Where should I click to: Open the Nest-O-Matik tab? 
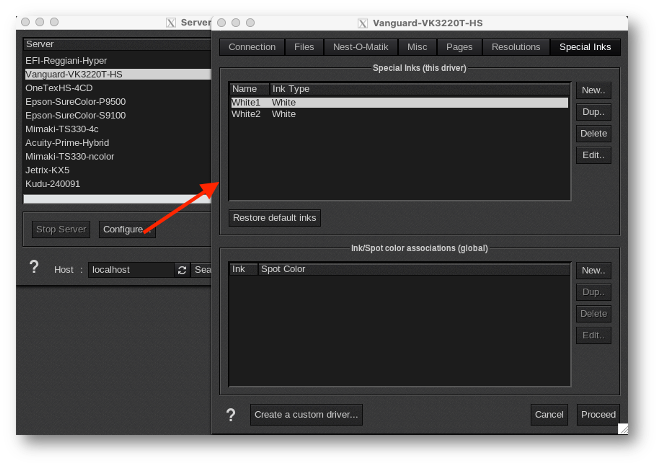[361, 47]
